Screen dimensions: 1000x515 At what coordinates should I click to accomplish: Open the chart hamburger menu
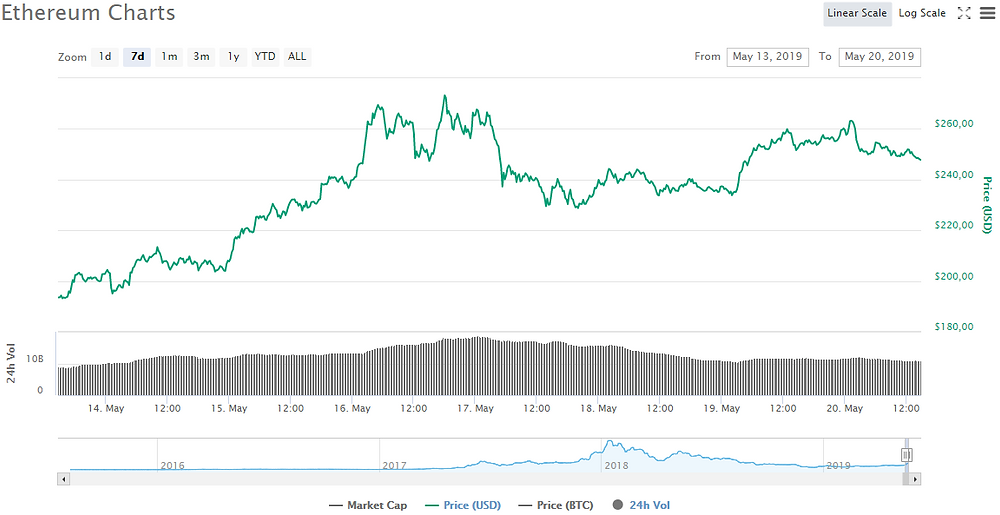pyautogui.click(x=987, y=13)
